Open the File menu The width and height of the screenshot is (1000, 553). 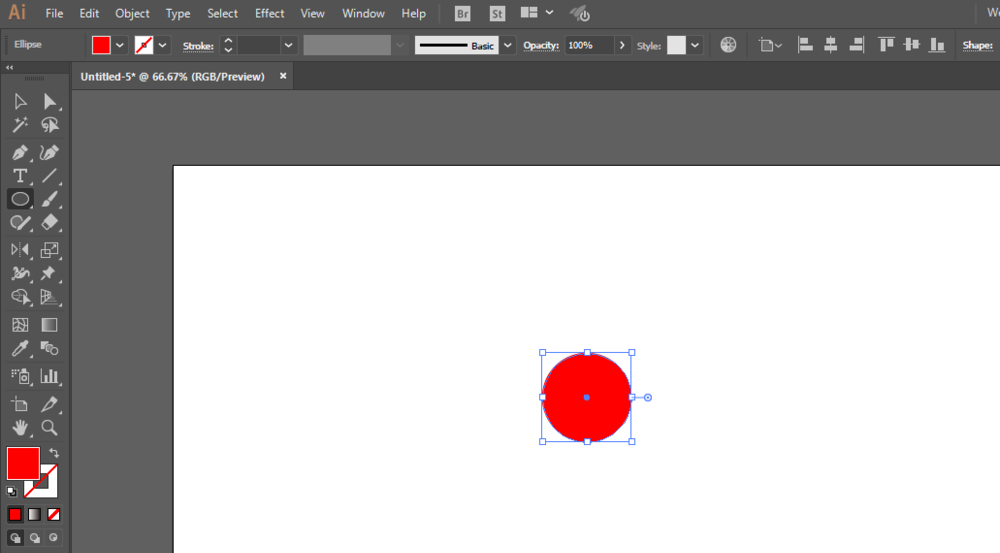54,13
